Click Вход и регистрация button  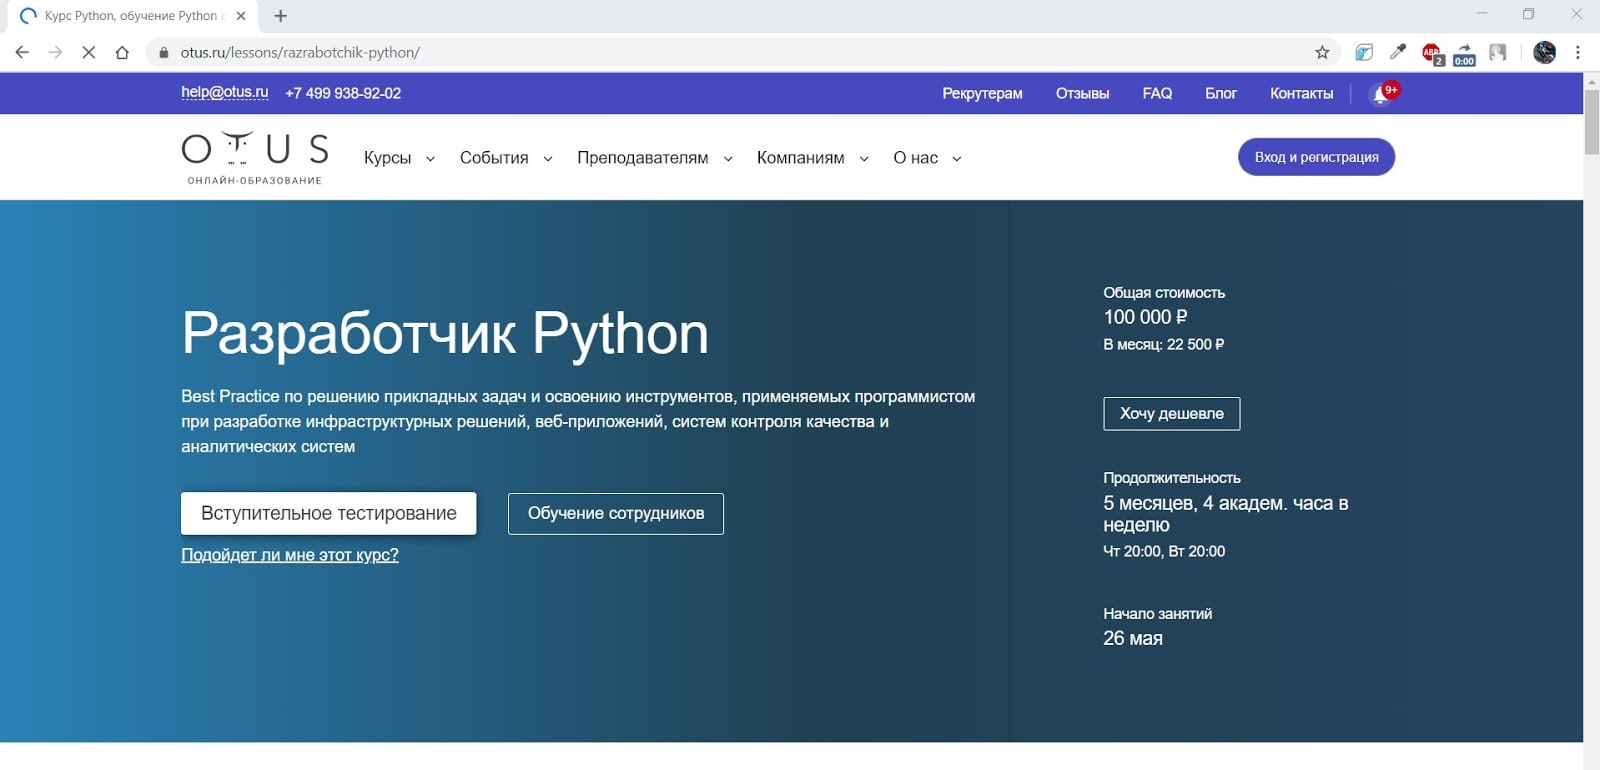[1316, 157]
